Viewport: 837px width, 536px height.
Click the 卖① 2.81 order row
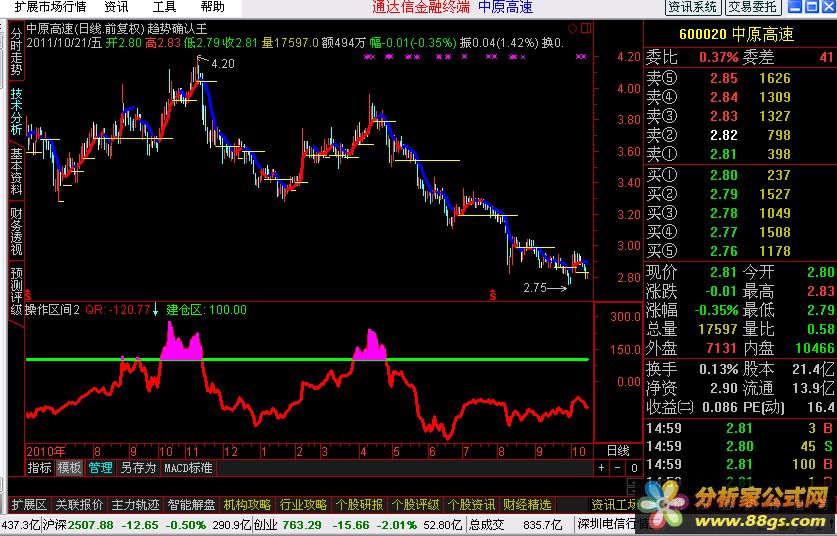740,154
